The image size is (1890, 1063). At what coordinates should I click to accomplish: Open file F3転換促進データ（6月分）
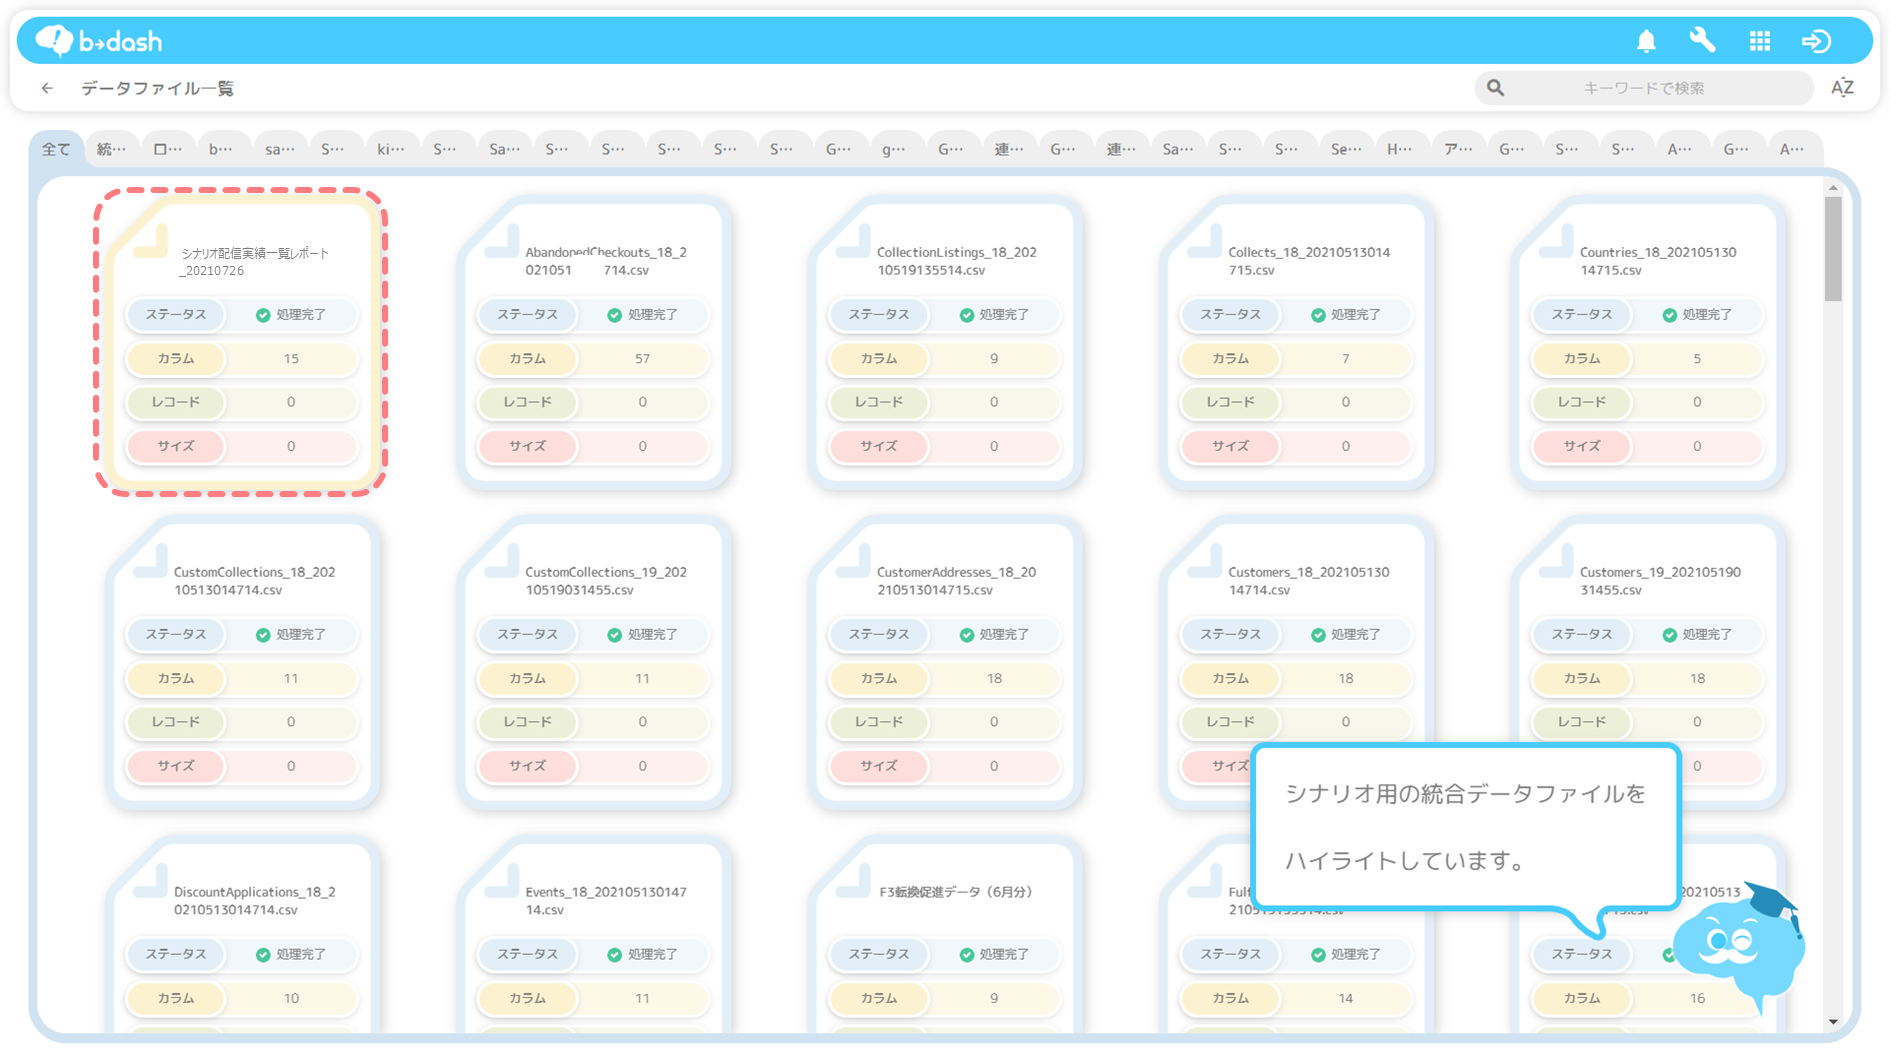(x=955, y=892)
